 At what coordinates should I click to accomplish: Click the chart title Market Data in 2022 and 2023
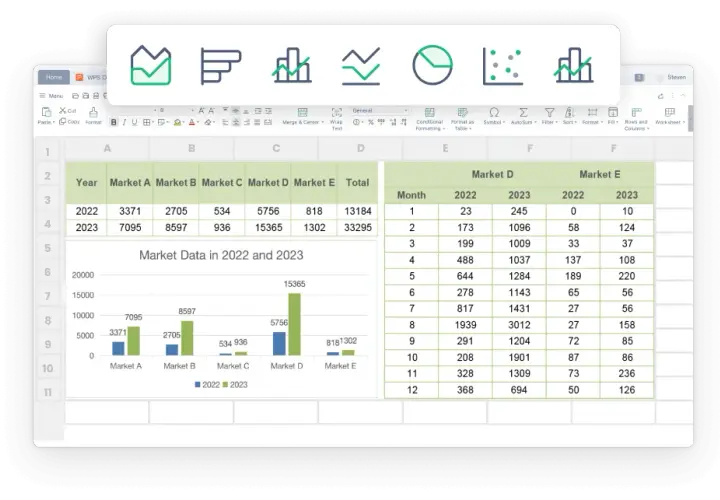pyautogui.click(x=221, y=255)
